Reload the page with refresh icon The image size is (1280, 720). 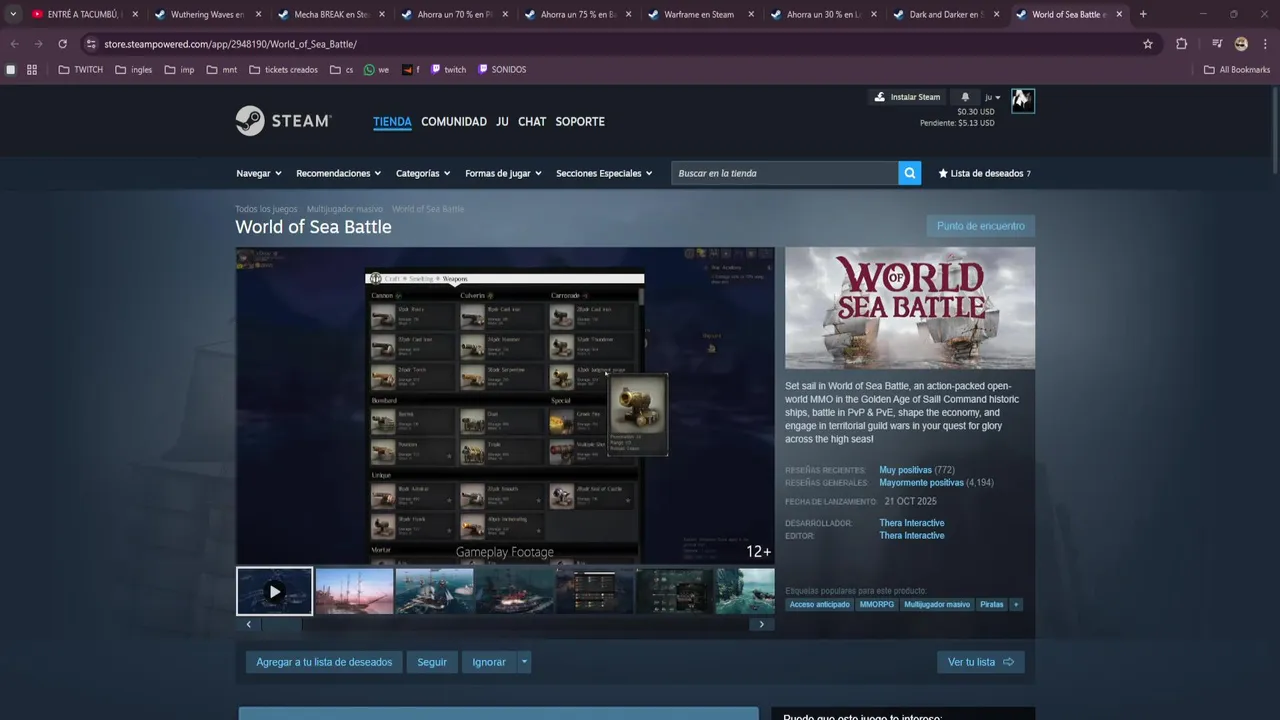point(62,44)
